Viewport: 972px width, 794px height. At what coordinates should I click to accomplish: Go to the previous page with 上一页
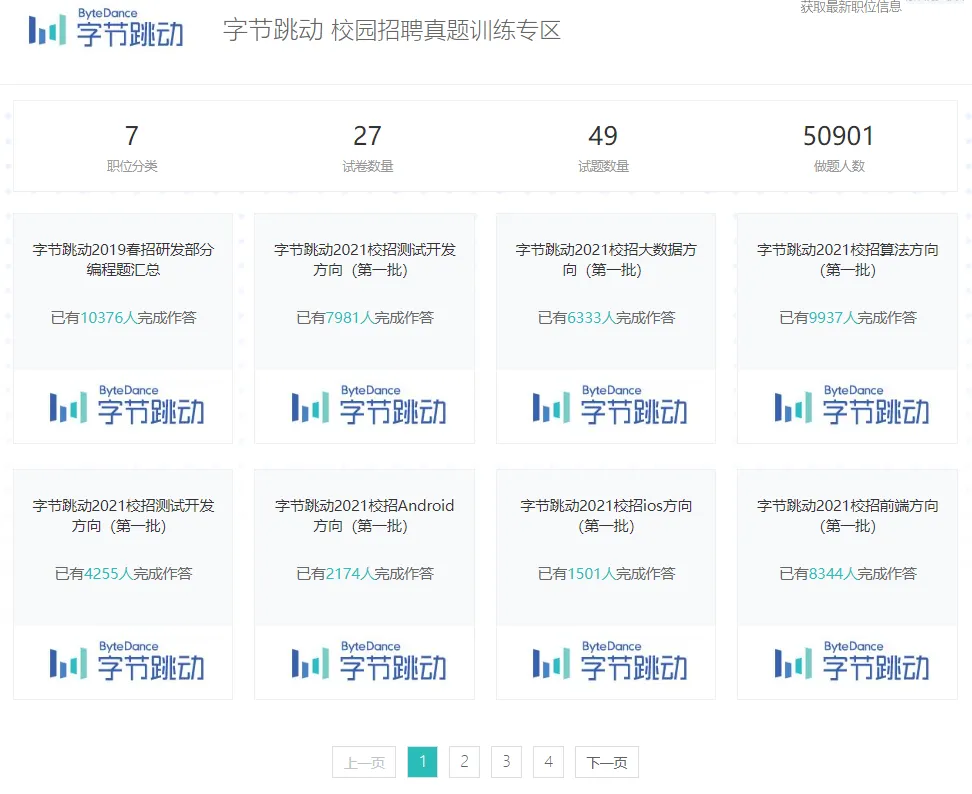pos(364,762)
